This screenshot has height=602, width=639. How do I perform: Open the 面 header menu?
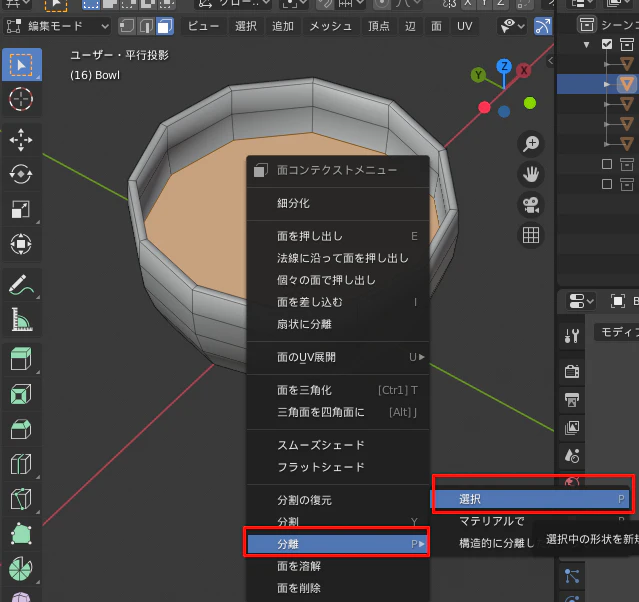pos(436,26)
